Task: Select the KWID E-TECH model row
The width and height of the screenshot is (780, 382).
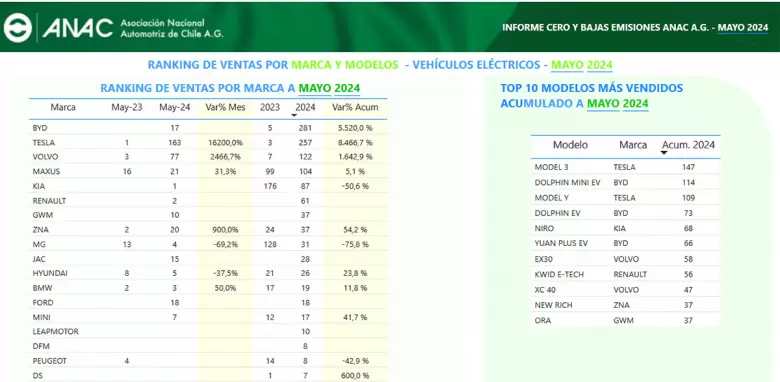Action: tap(625, 274)
